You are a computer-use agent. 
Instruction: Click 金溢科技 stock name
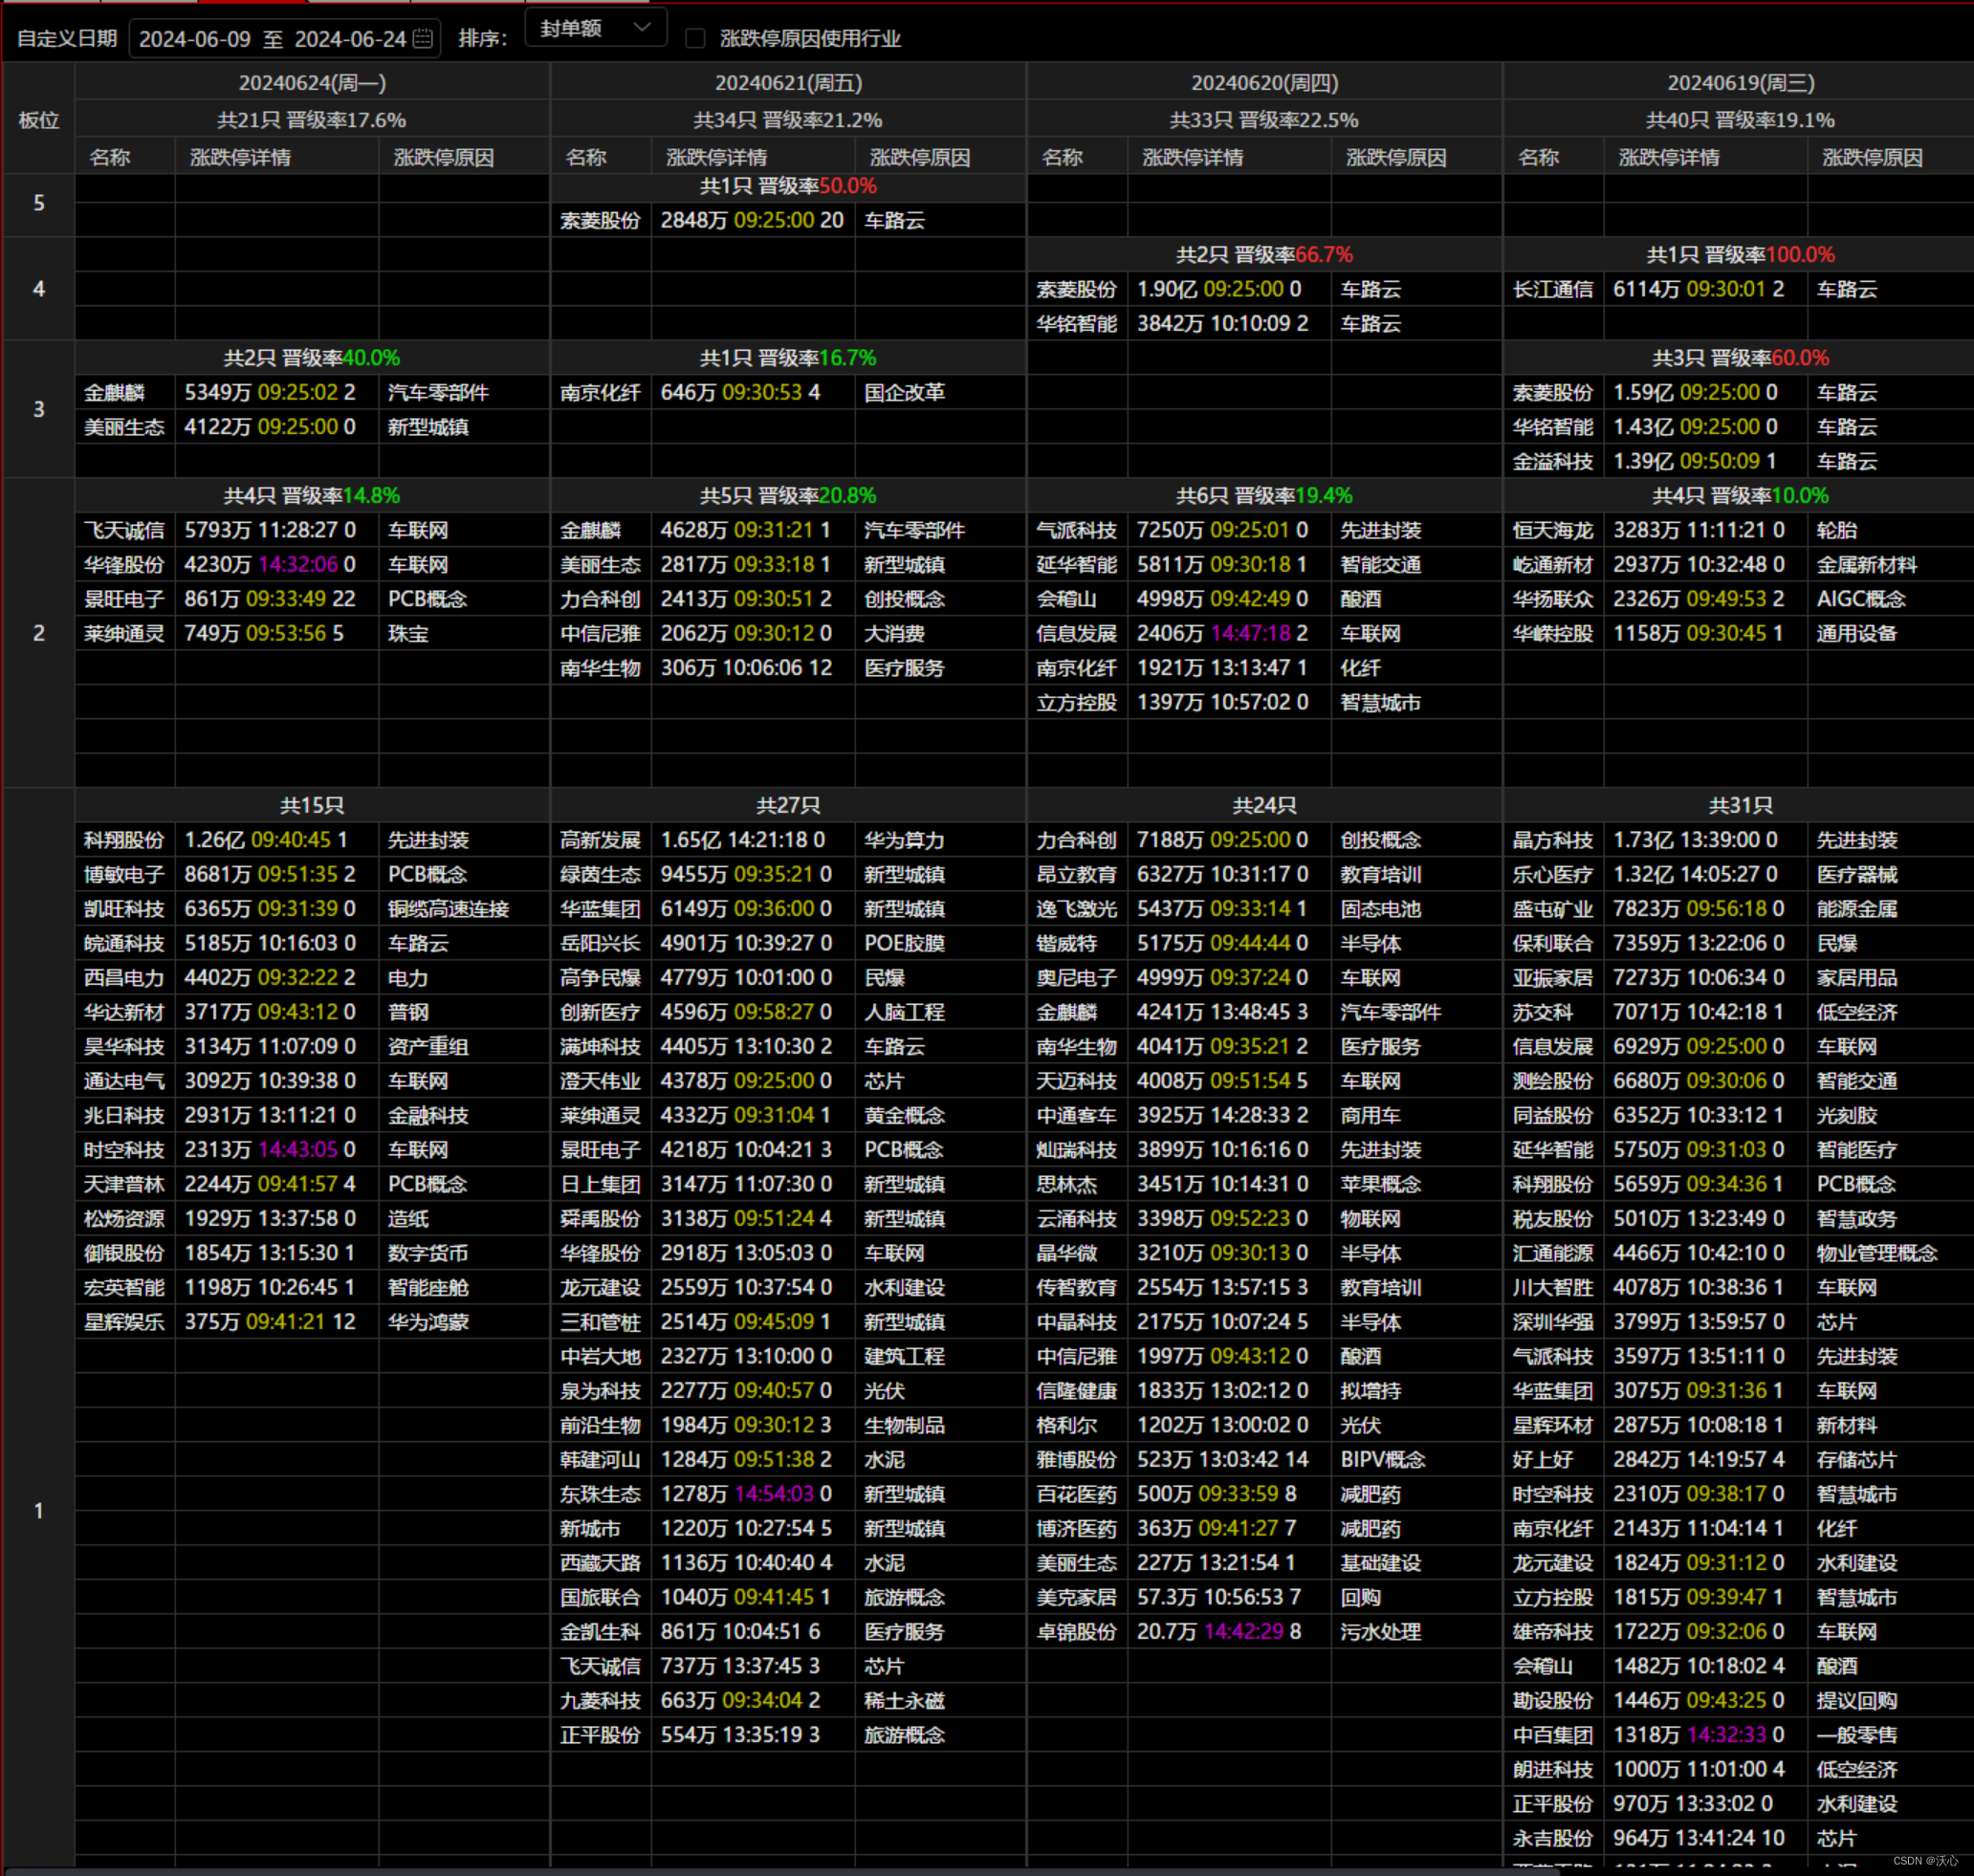tap(1552, 462)
